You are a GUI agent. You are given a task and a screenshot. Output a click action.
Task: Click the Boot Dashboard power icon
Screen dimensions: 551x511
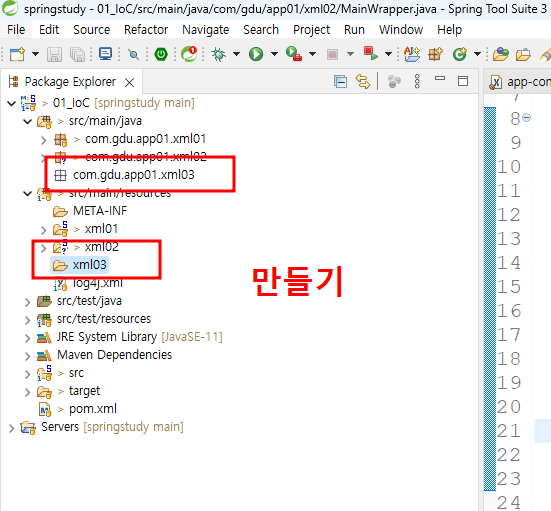pos(161,54)
